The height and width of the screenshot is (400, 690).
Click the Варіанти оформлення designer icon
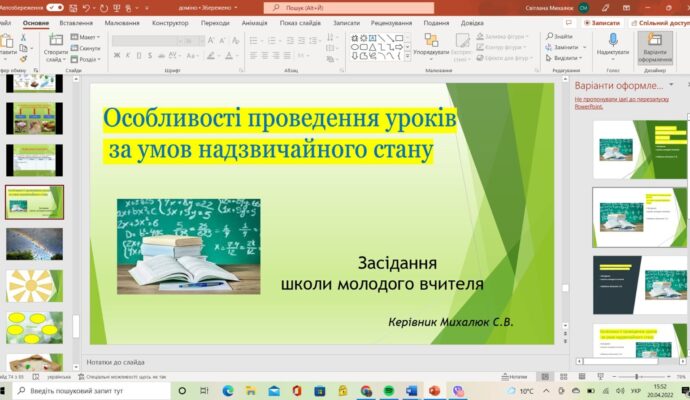[655, 48]
